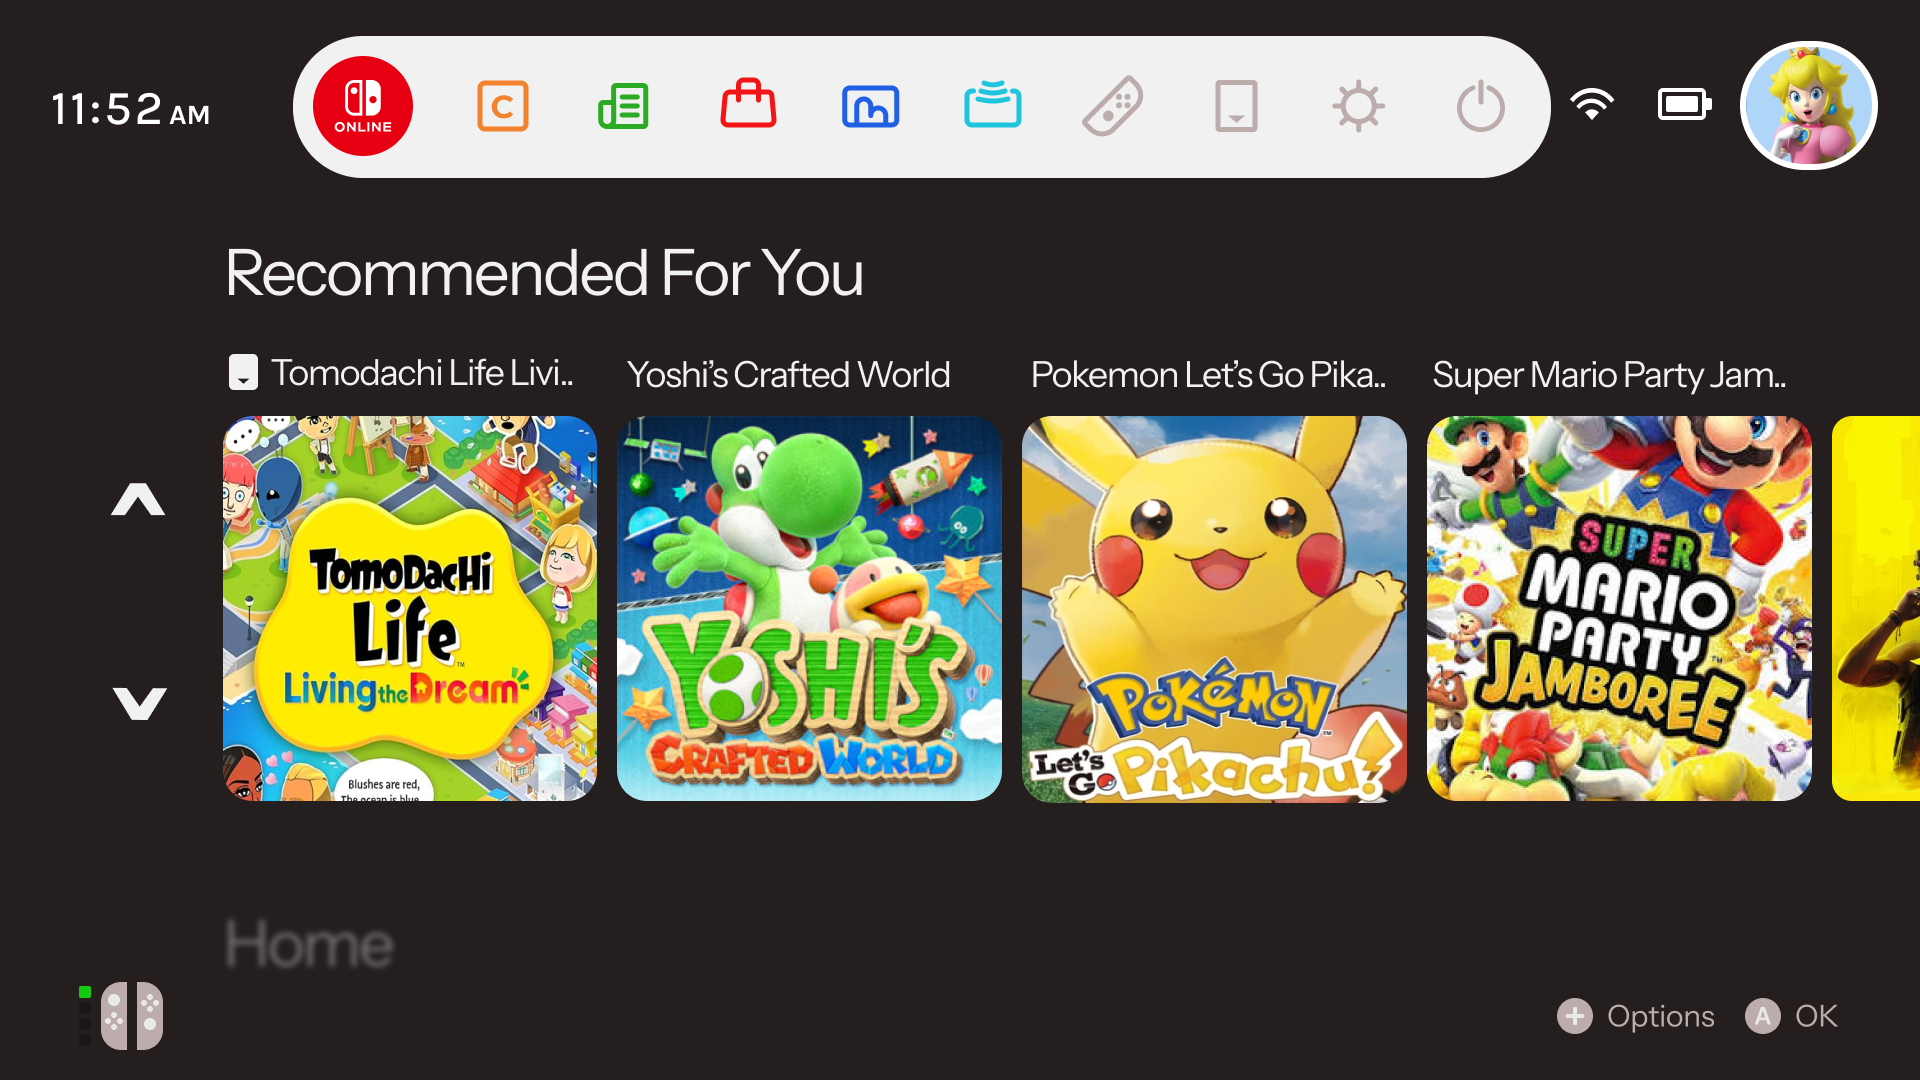The width and height of the screenshot is (1920, 1080).
Task: Open the orange GameChat C icon
Action: tap(502, 106)
